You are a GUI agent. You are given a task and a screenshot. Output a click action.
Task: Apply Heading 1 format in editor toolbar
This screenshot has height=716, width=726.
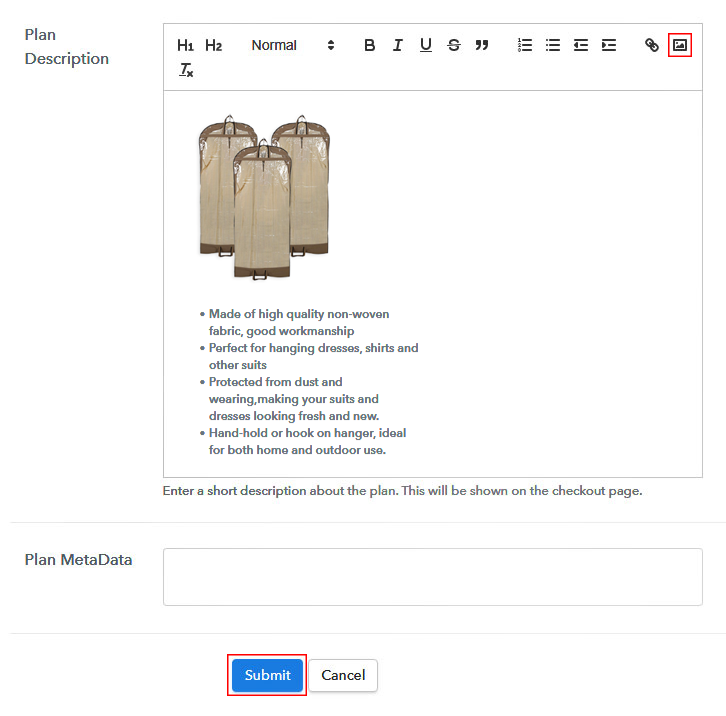185,45
